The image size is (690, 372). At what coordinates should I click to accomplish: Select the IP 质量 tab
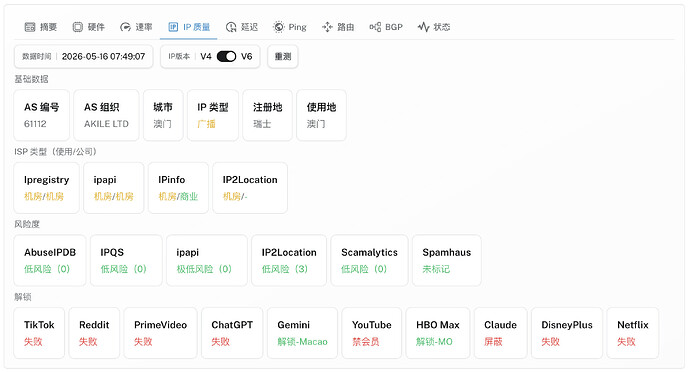(x=189, y=27)
